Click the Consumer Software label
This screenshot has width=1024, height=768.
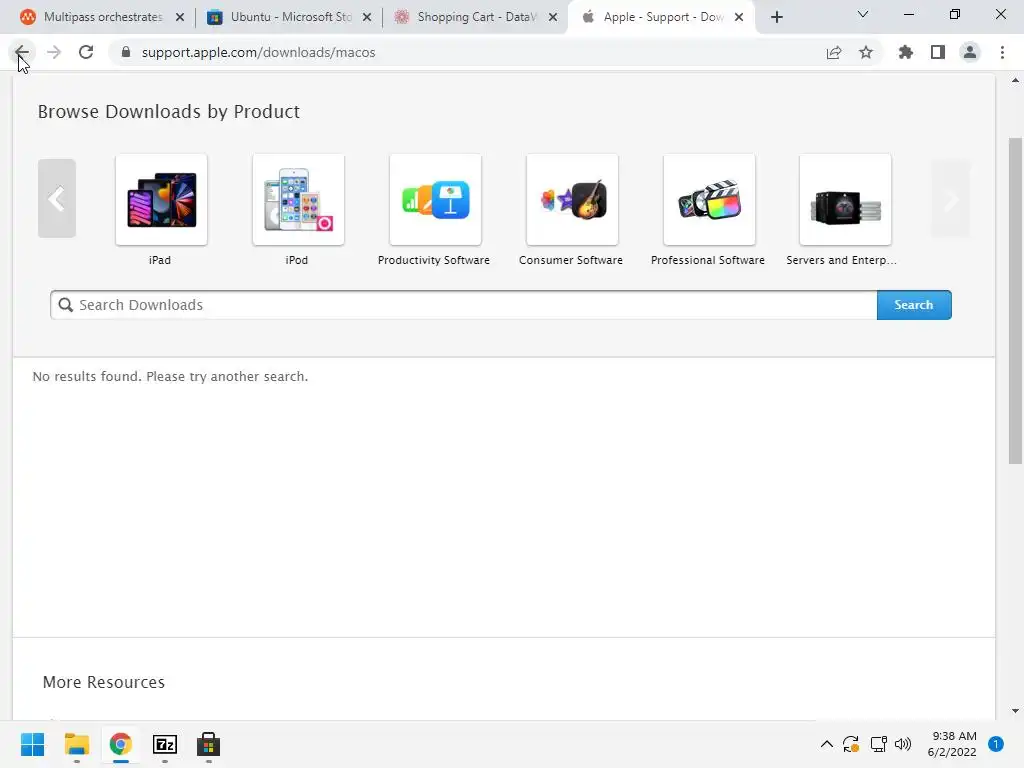(571, 260)
